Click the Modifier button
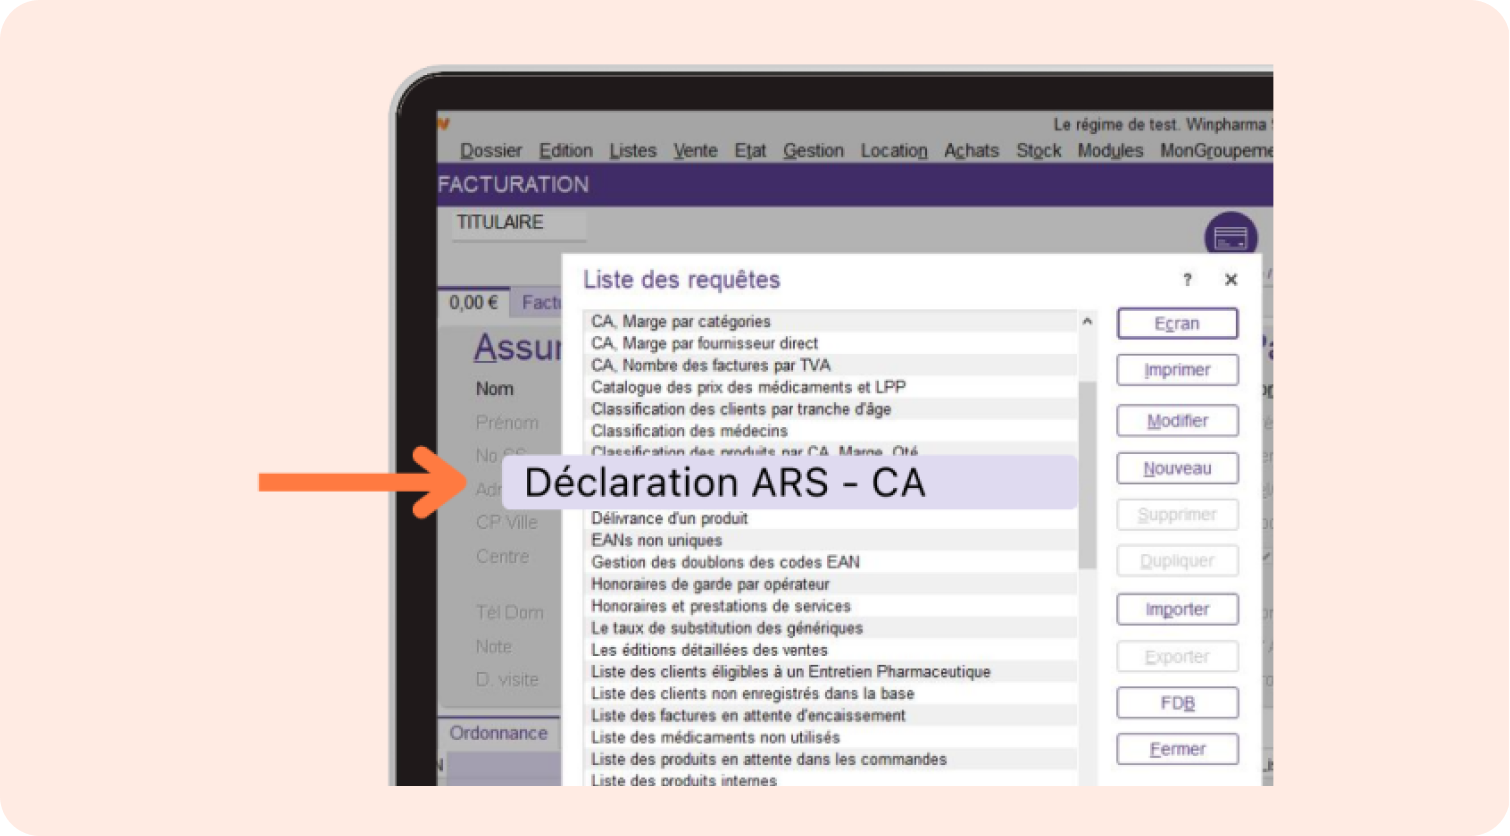 [1177, 421]
